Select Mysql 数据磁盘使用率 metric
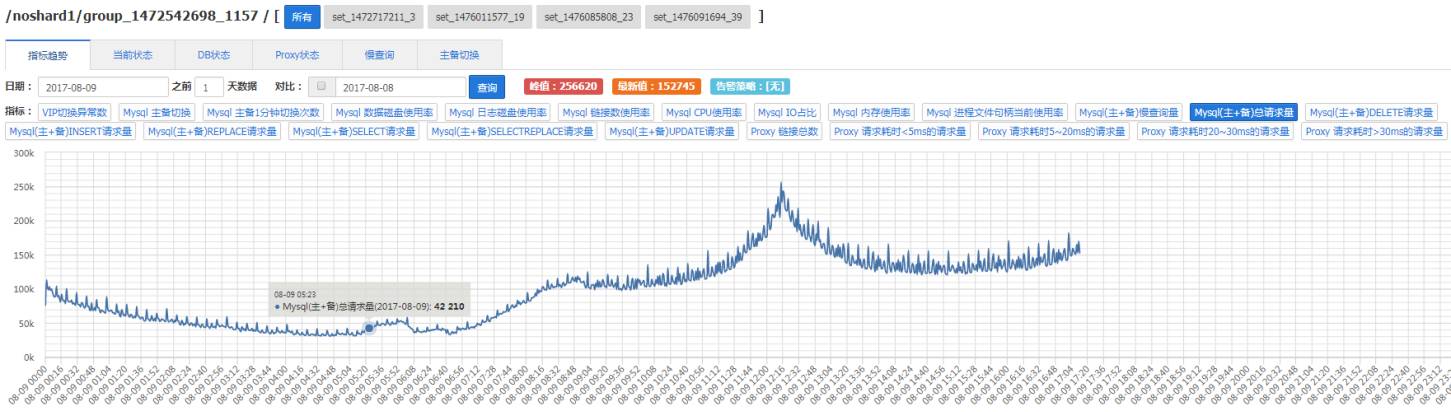This screenshot has height=412, width=1451. click(385, 112)
